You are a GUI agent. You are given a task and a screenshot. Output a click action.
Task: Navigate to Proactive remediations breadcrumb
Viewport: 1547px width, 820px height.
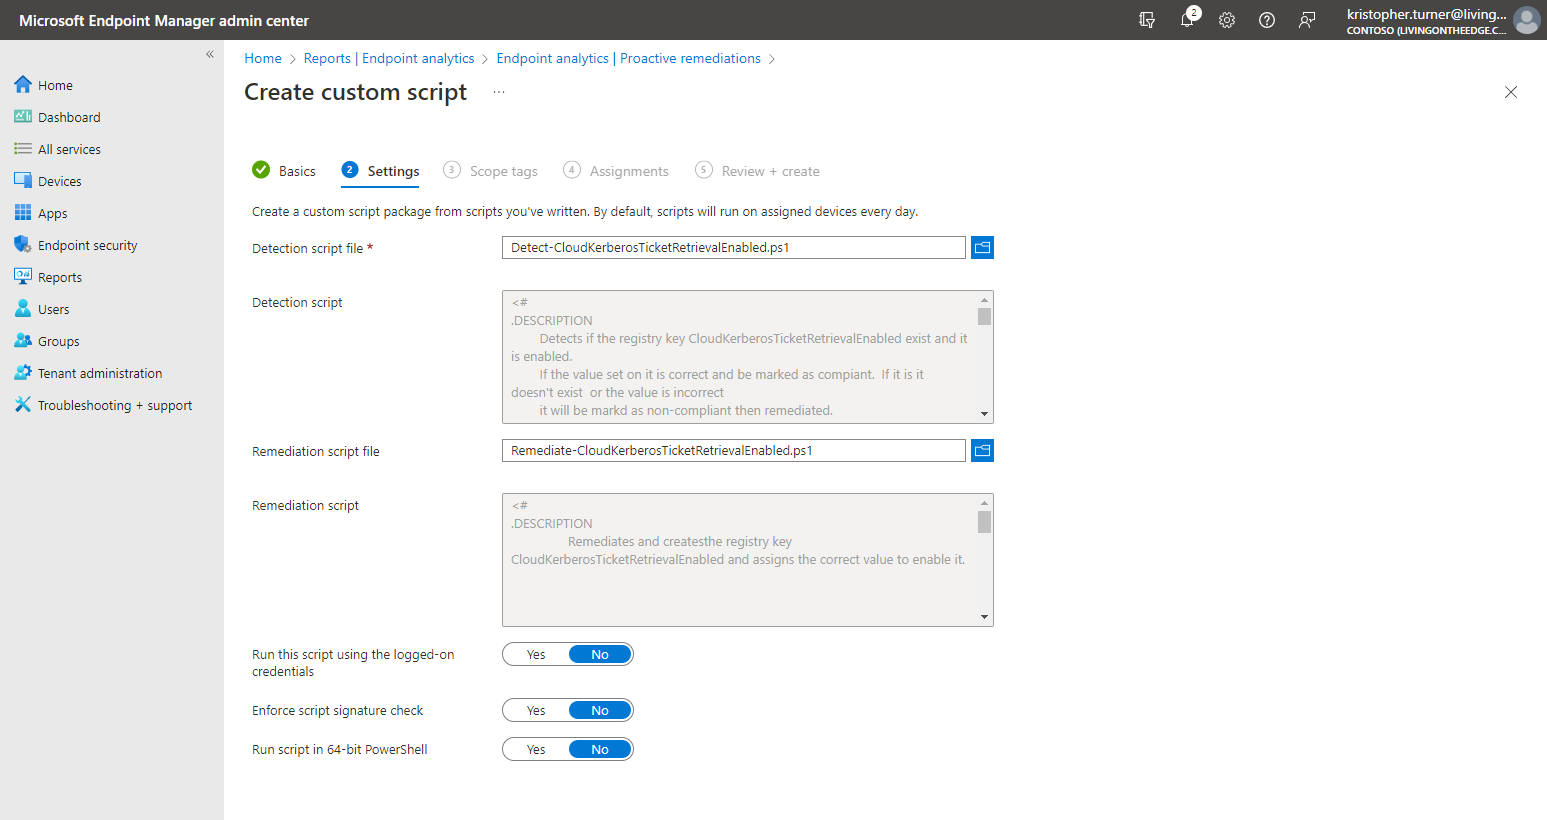[628, 58]
